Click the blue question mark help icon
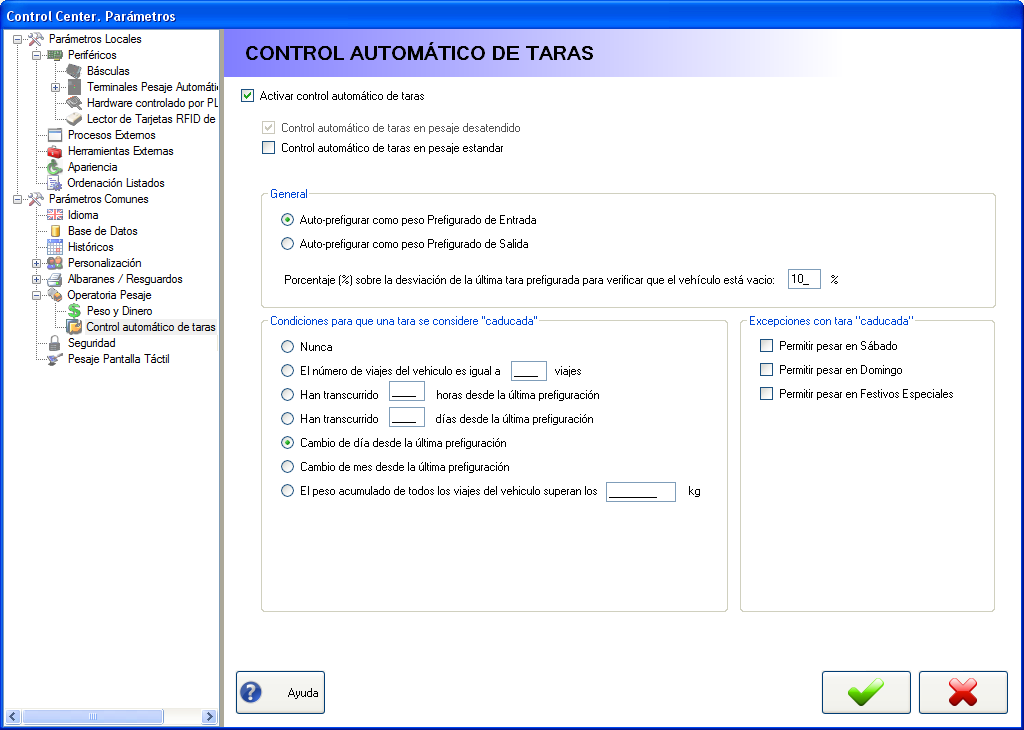 [251, 692]
